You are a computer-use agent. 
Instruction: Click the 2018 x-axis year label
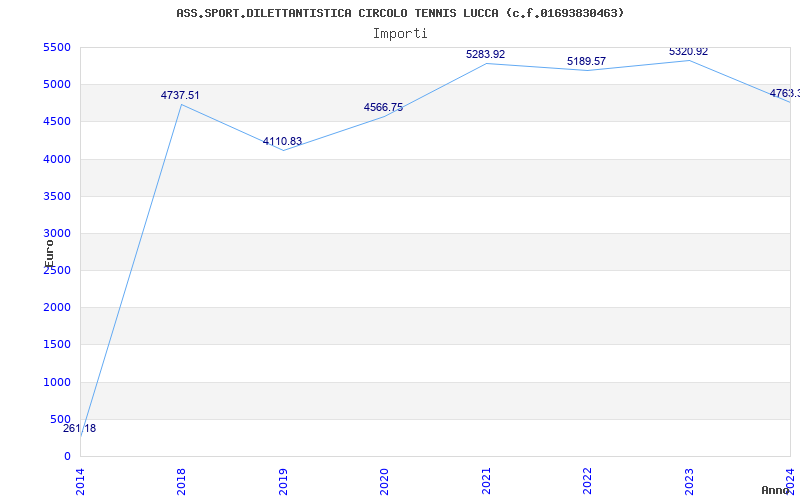[x=182, y=481]
